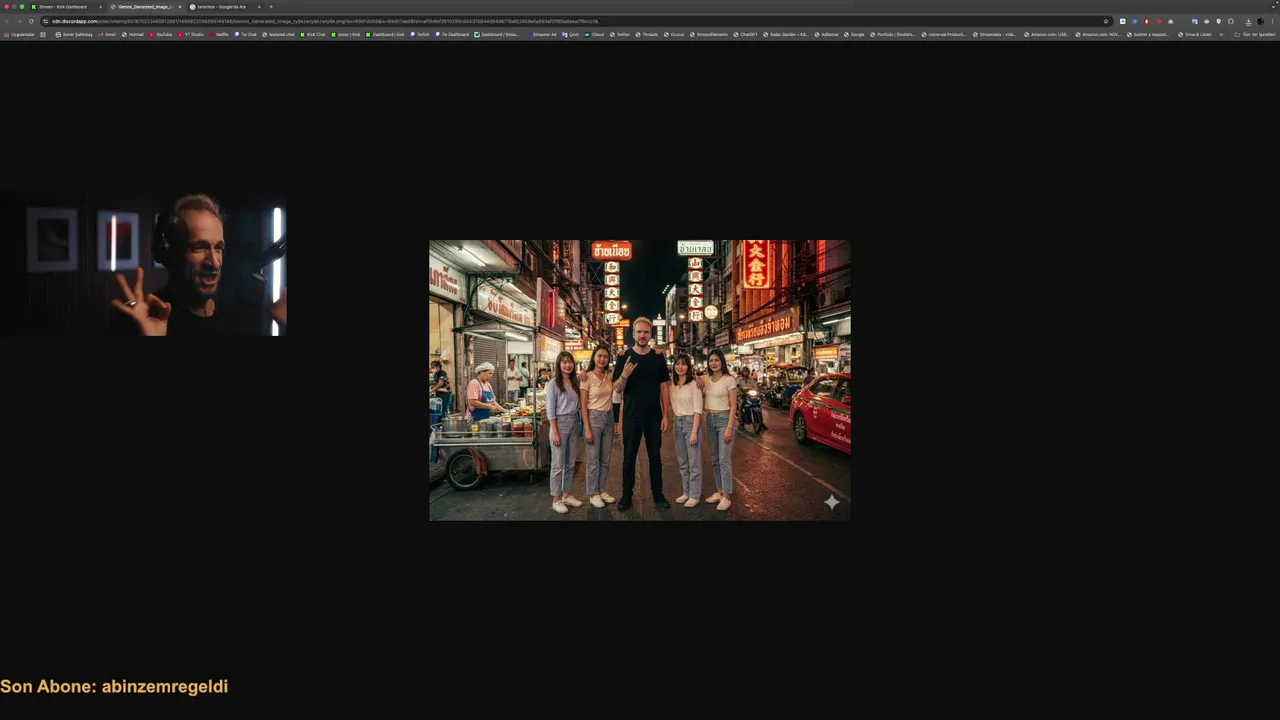Bookmark this page with the star icon
This screenshot has width=1280, height=720.
[x=1106, y=21]
